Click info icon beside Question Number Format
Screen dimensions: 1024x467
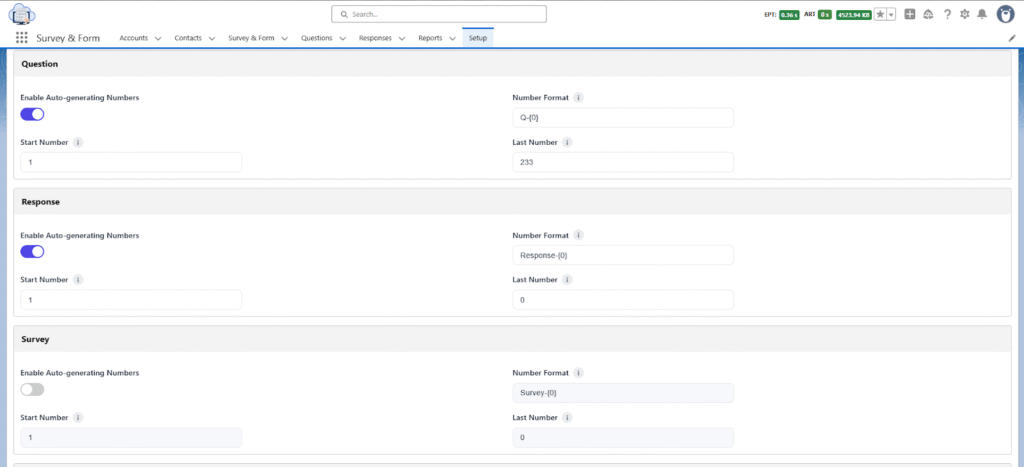[x=579, y=98]
